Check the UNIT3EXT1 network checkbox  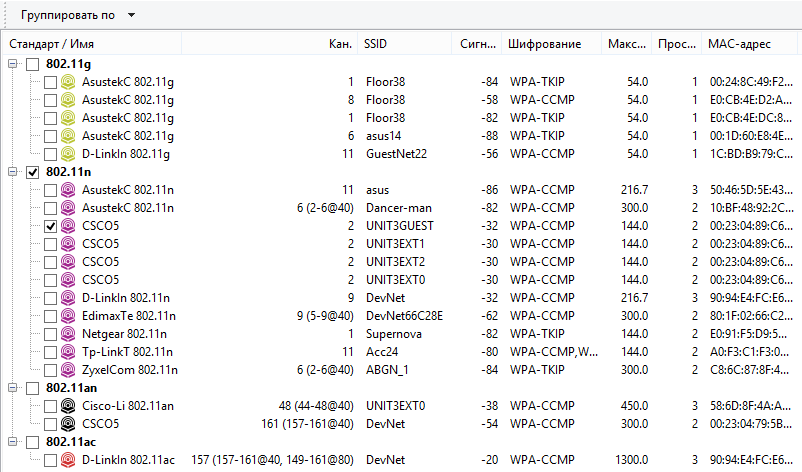(x=50, y=244)
